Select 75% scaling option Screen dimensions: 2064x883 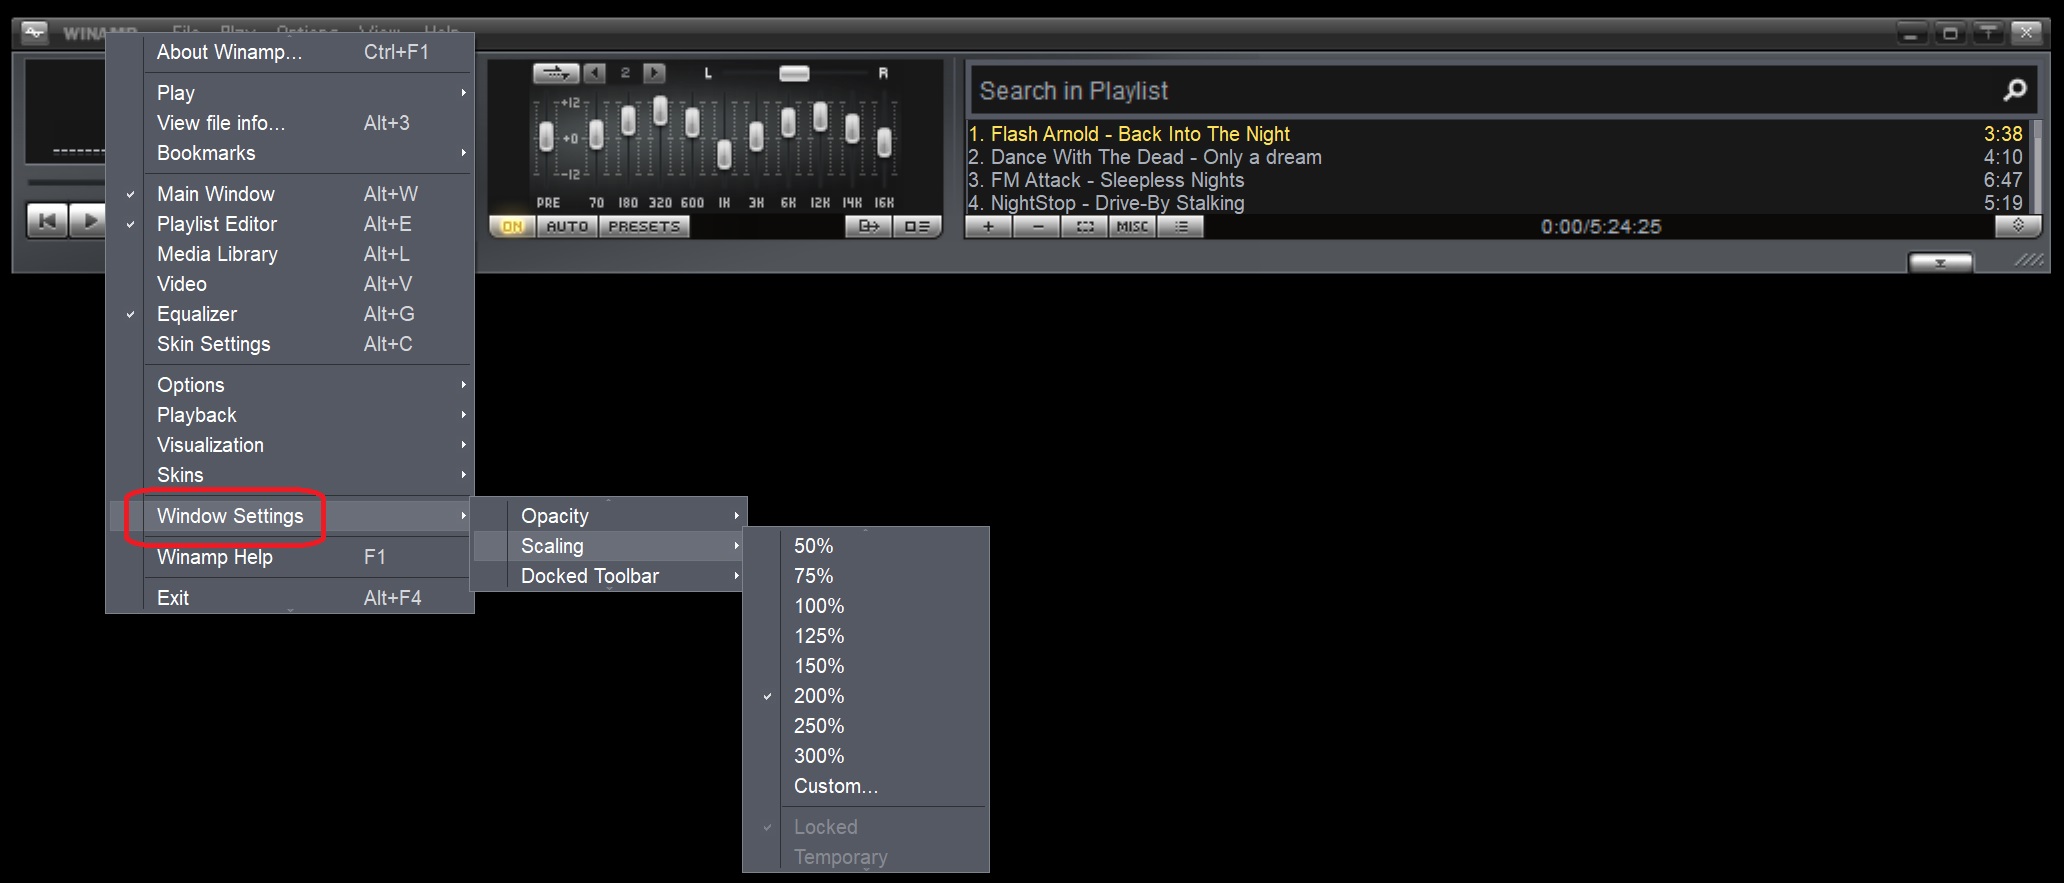tap(865, 576)
